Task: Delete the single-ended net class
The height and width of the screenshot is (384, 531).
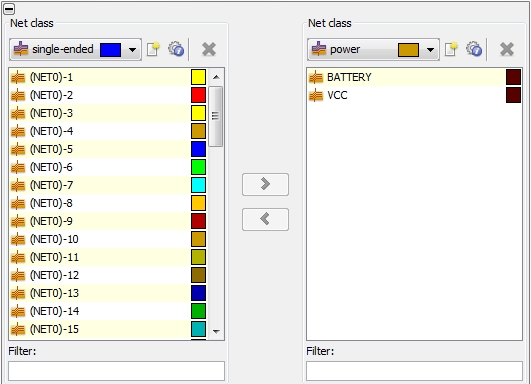Action: [209, 49]
